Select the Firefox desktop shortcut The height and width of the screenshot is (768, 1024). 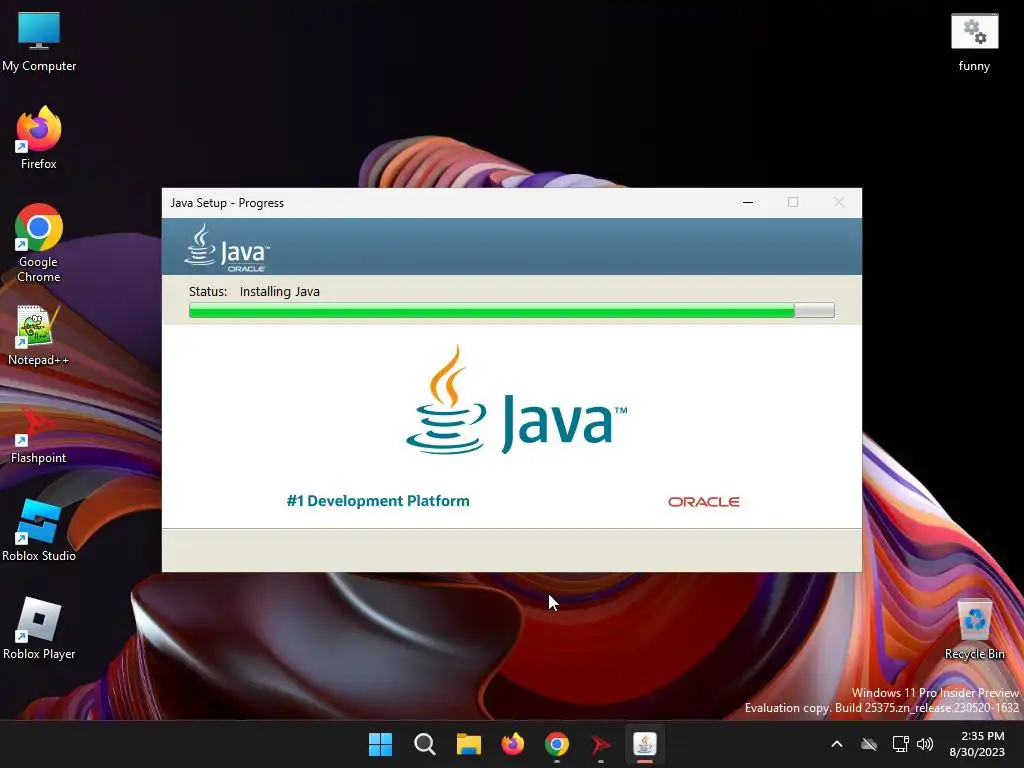(39, 138)
